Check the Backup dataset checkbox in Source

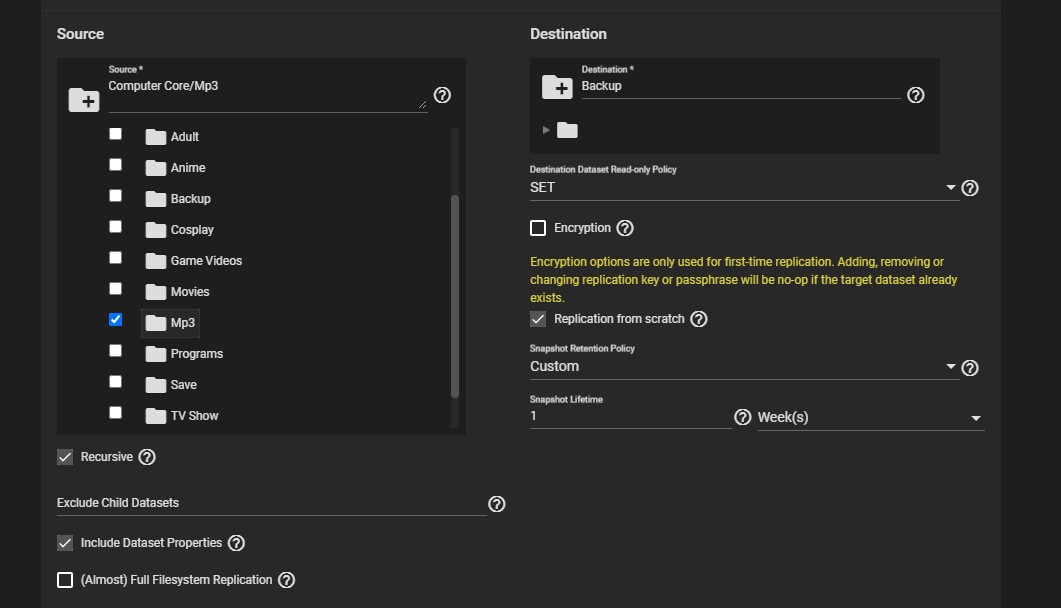click(116, 196)
